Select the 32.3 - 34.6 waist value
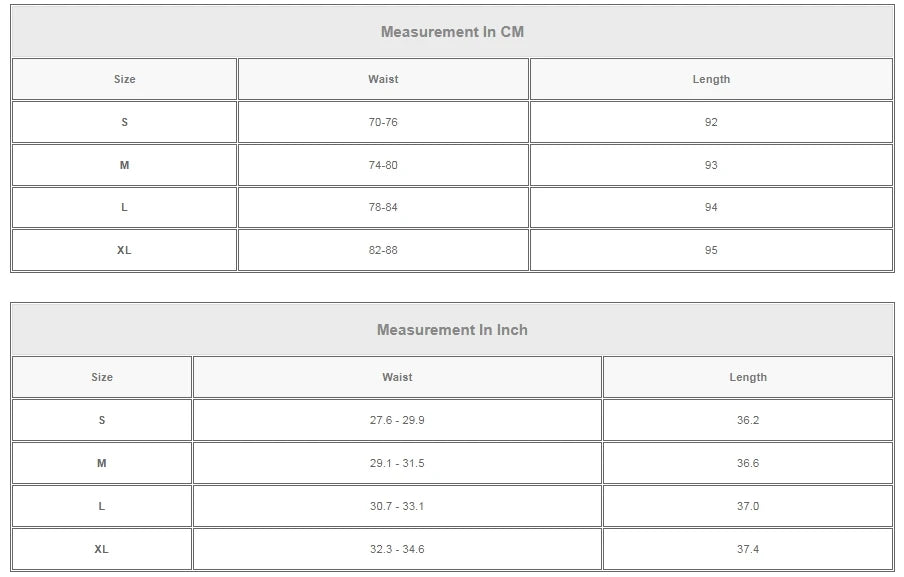The width and height of the screenshot is (904, 577). tap(397, 549)
